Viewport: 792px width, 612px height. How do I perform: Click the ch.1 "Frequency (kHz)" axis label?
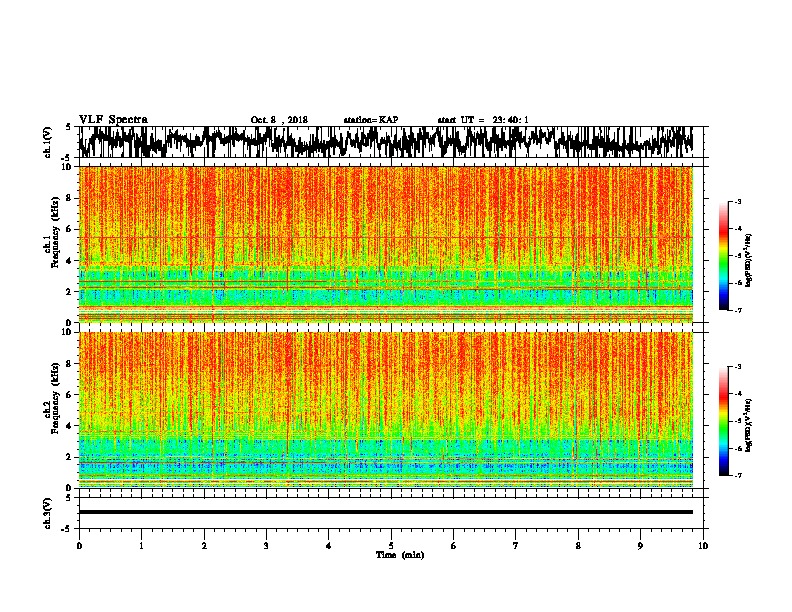[x=56, y=232]
